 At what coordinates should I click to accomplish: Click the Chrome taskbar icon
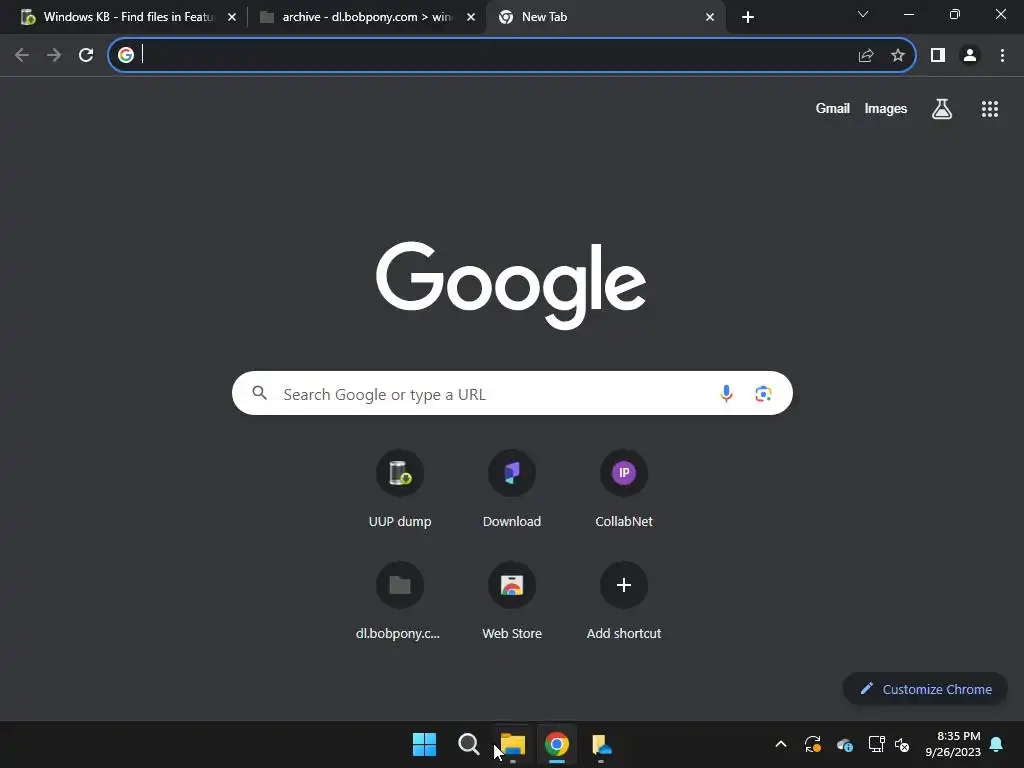coord(557,744)
